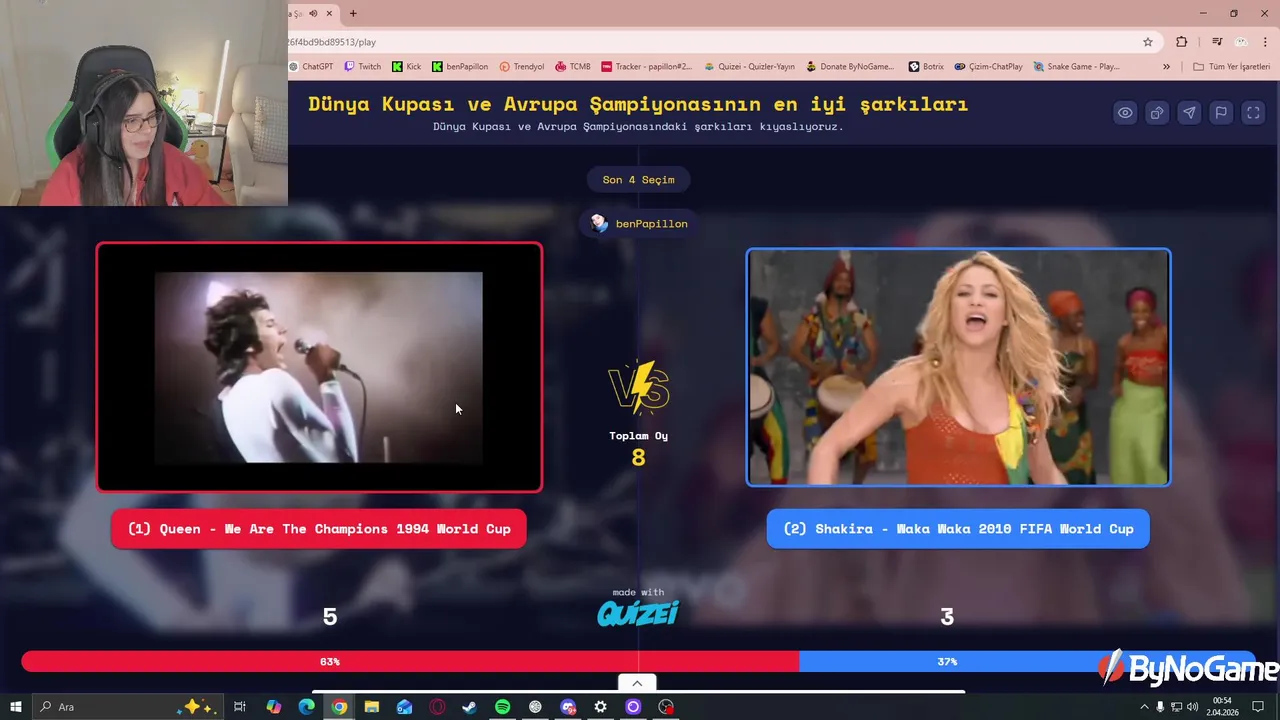Open the Chrome profile avatar
1280x720 pixels.
tap(1241, 42)
